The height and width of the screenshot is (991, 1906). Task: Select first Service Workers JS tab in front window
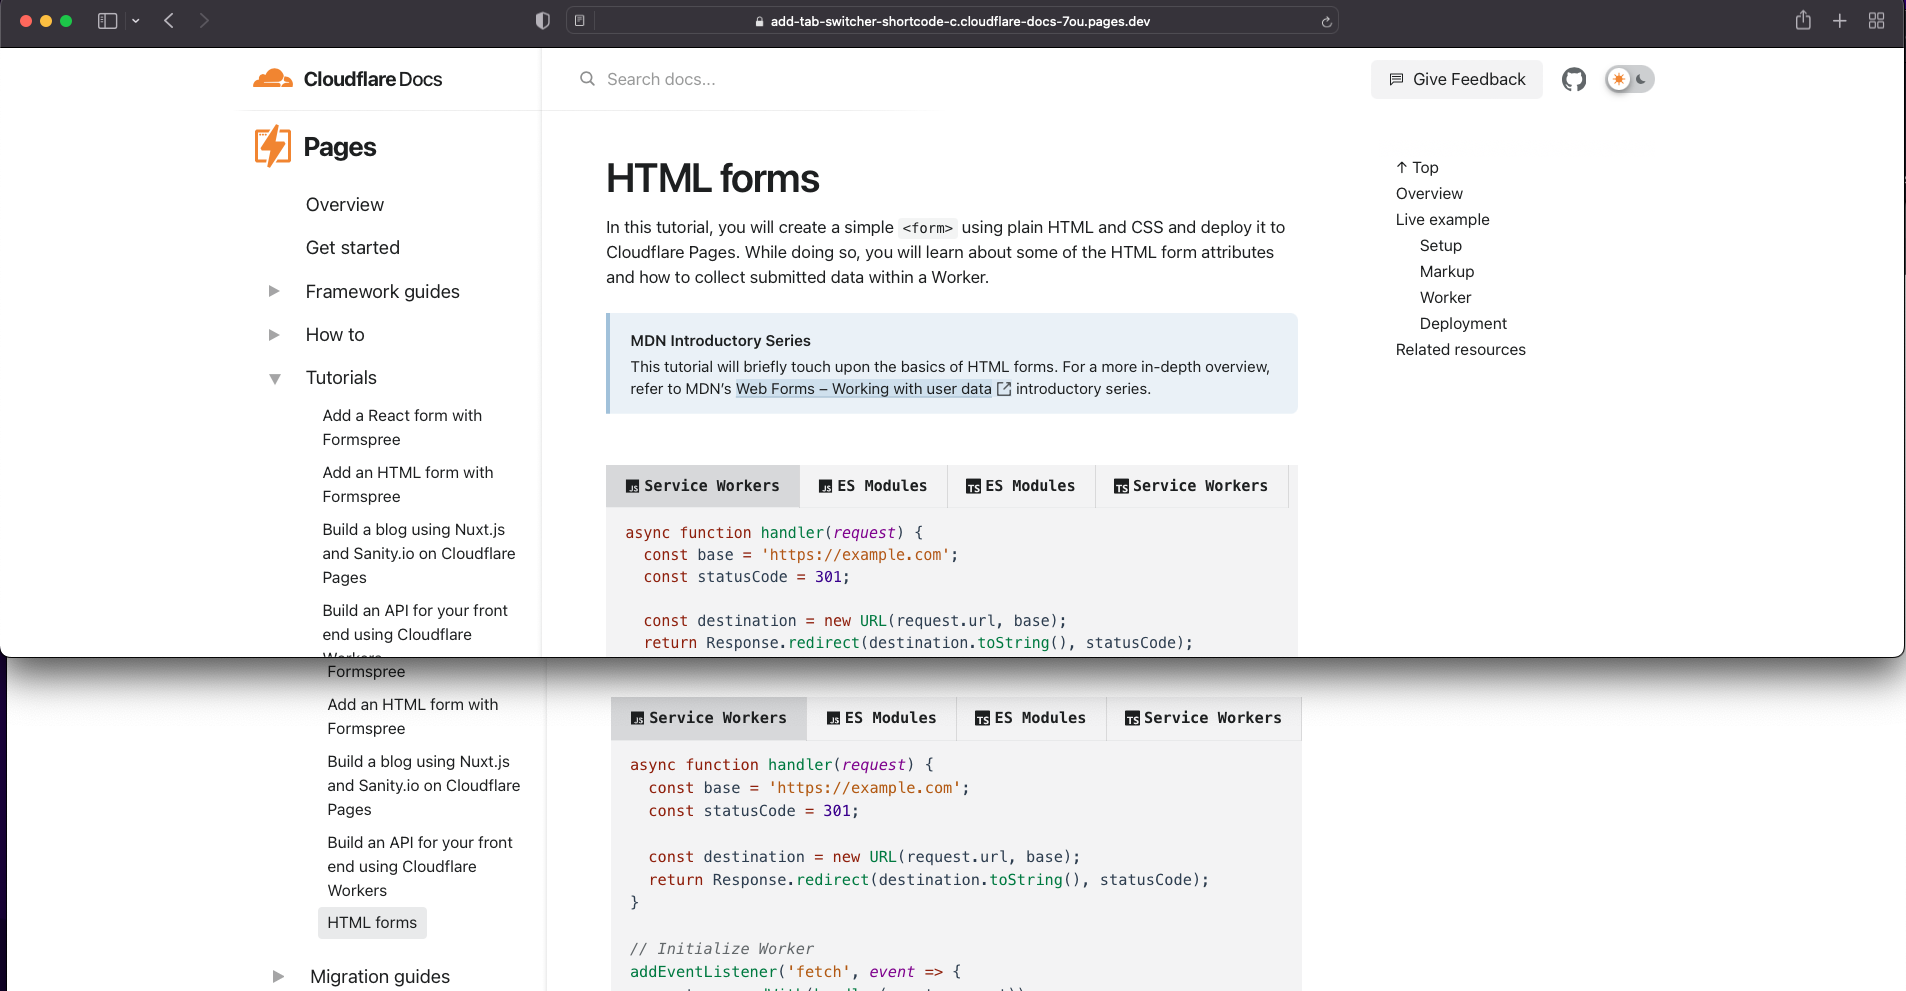(x=703, y=486)
